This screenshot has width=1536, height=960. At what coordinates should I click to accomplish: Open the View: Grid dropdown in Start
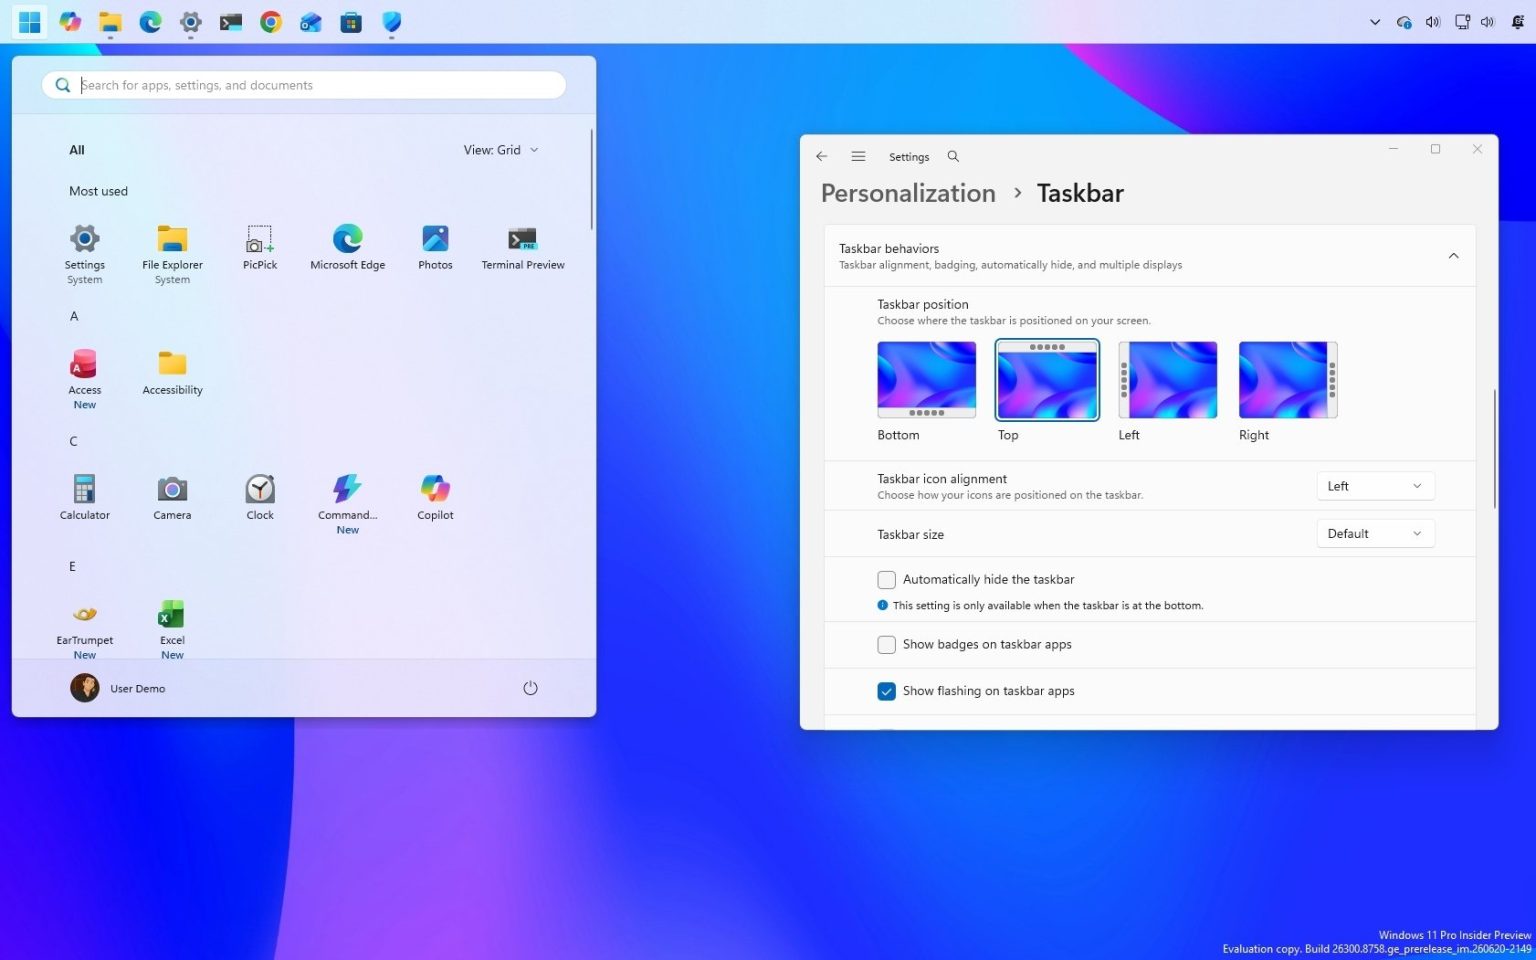click(x=501, y=150)
